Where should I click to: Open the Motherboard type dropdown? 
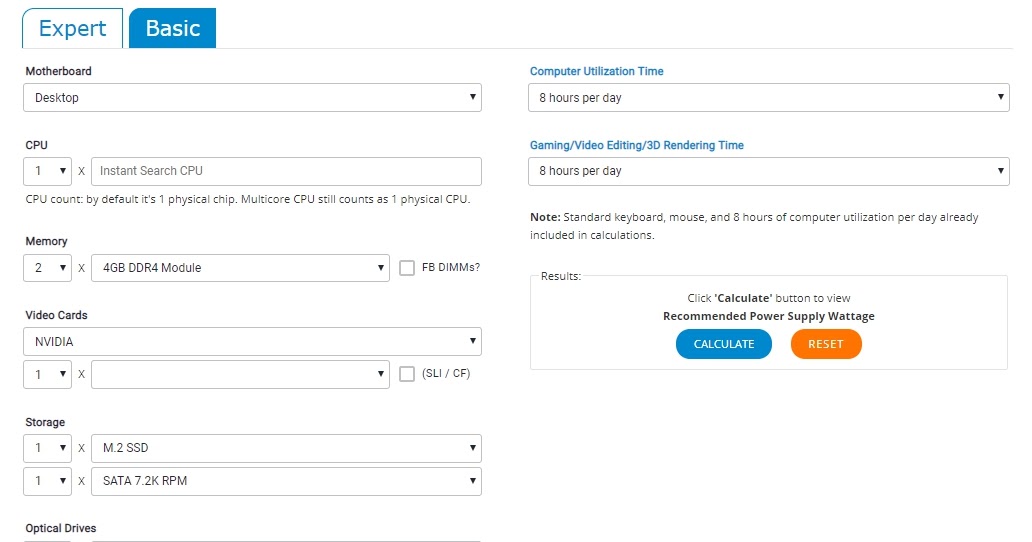coord(252,98)
